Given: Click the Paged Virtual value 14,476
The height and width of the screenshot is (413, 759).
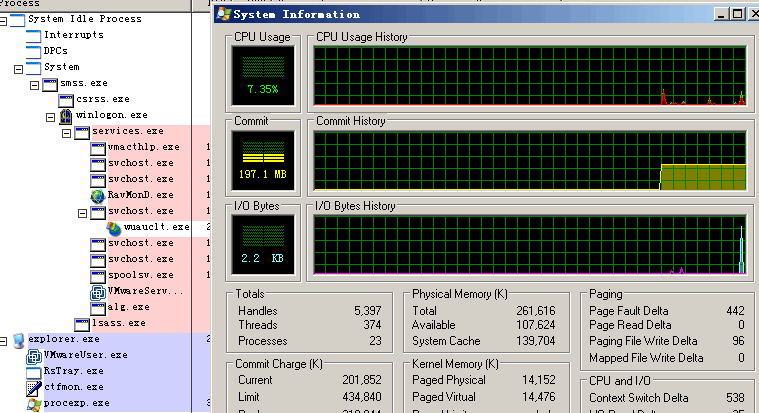Looking at the screenshot, I should pyautogui.click(x=538, y=397).
